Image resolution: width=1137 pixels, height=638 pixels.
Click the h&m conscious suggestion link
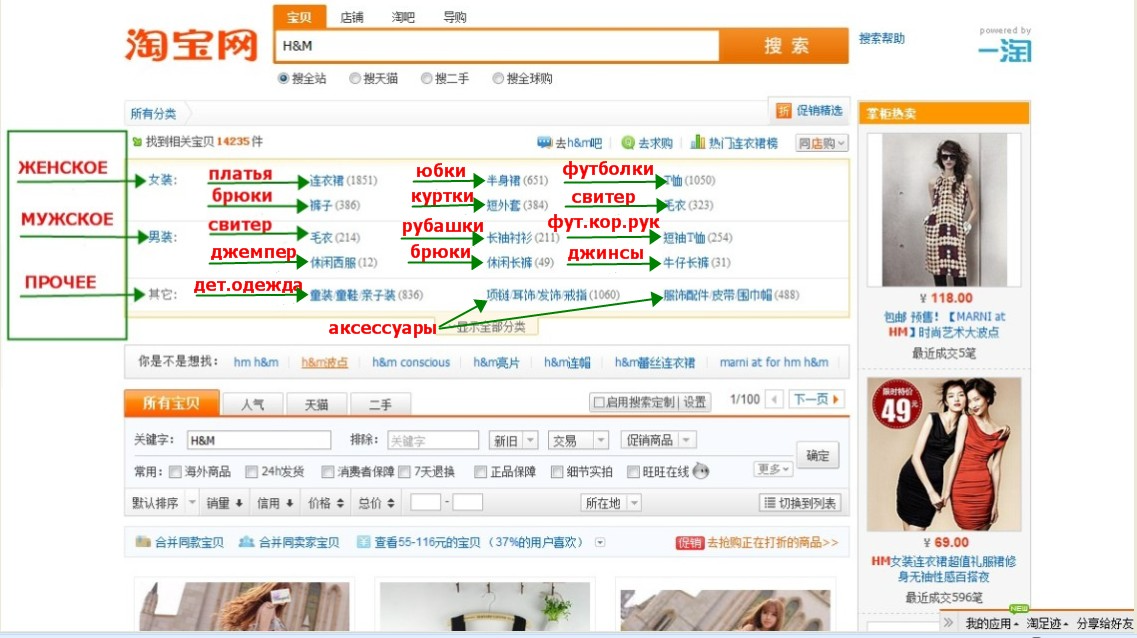click(410, 362)
